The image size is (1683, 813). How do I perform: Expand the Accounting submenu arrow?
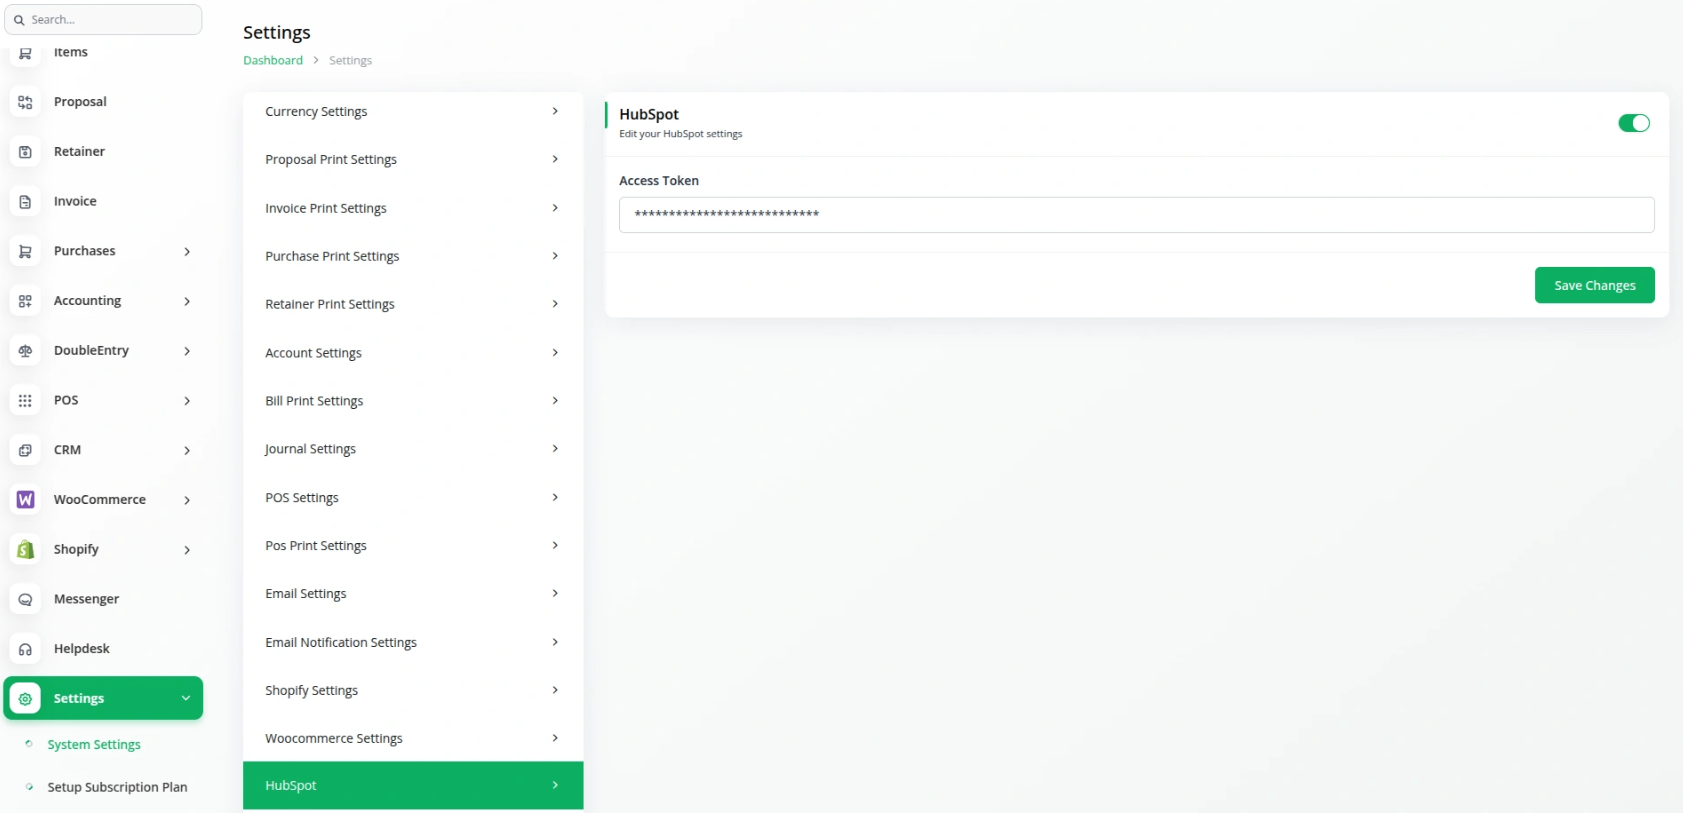point(187,301)
